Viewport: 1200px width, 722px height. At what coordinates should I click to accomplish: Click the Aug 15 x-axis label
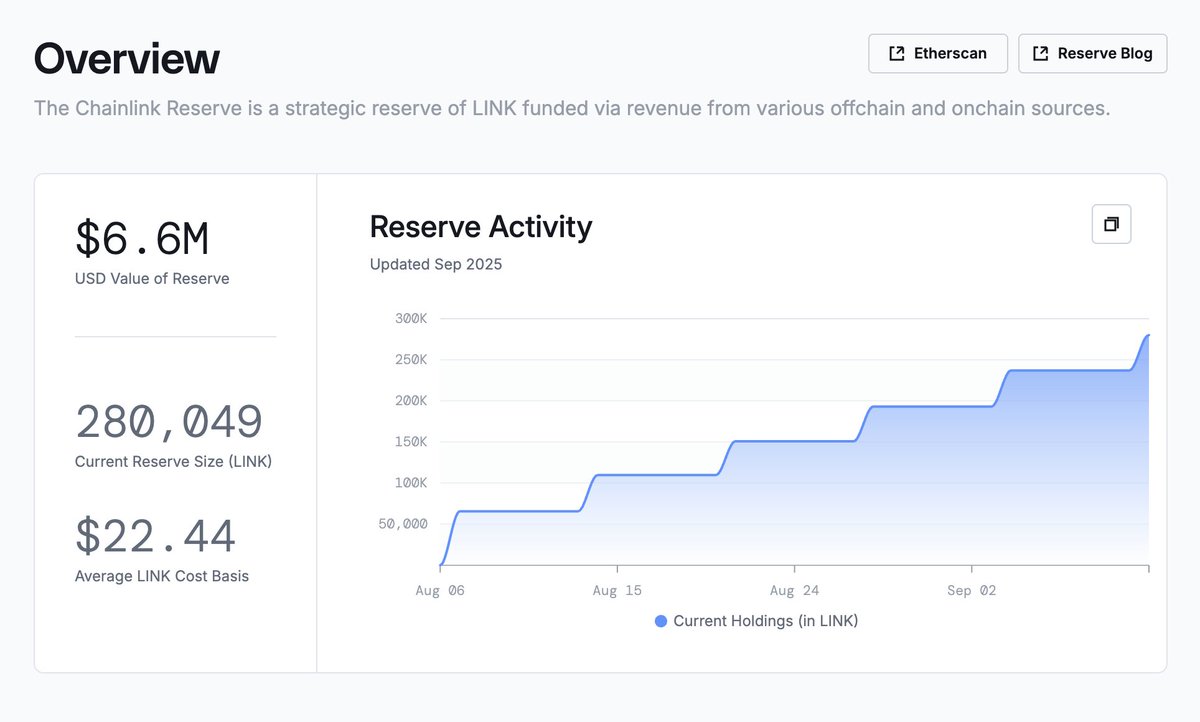(x=617, y=591)
